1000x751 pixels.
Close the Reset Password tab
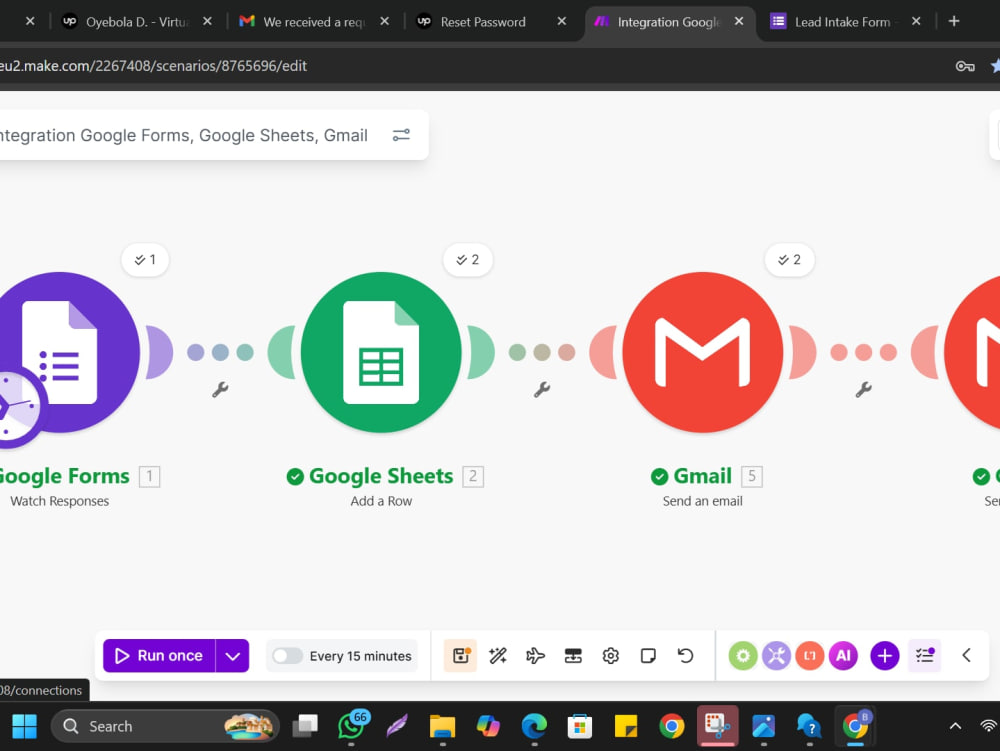561,21
